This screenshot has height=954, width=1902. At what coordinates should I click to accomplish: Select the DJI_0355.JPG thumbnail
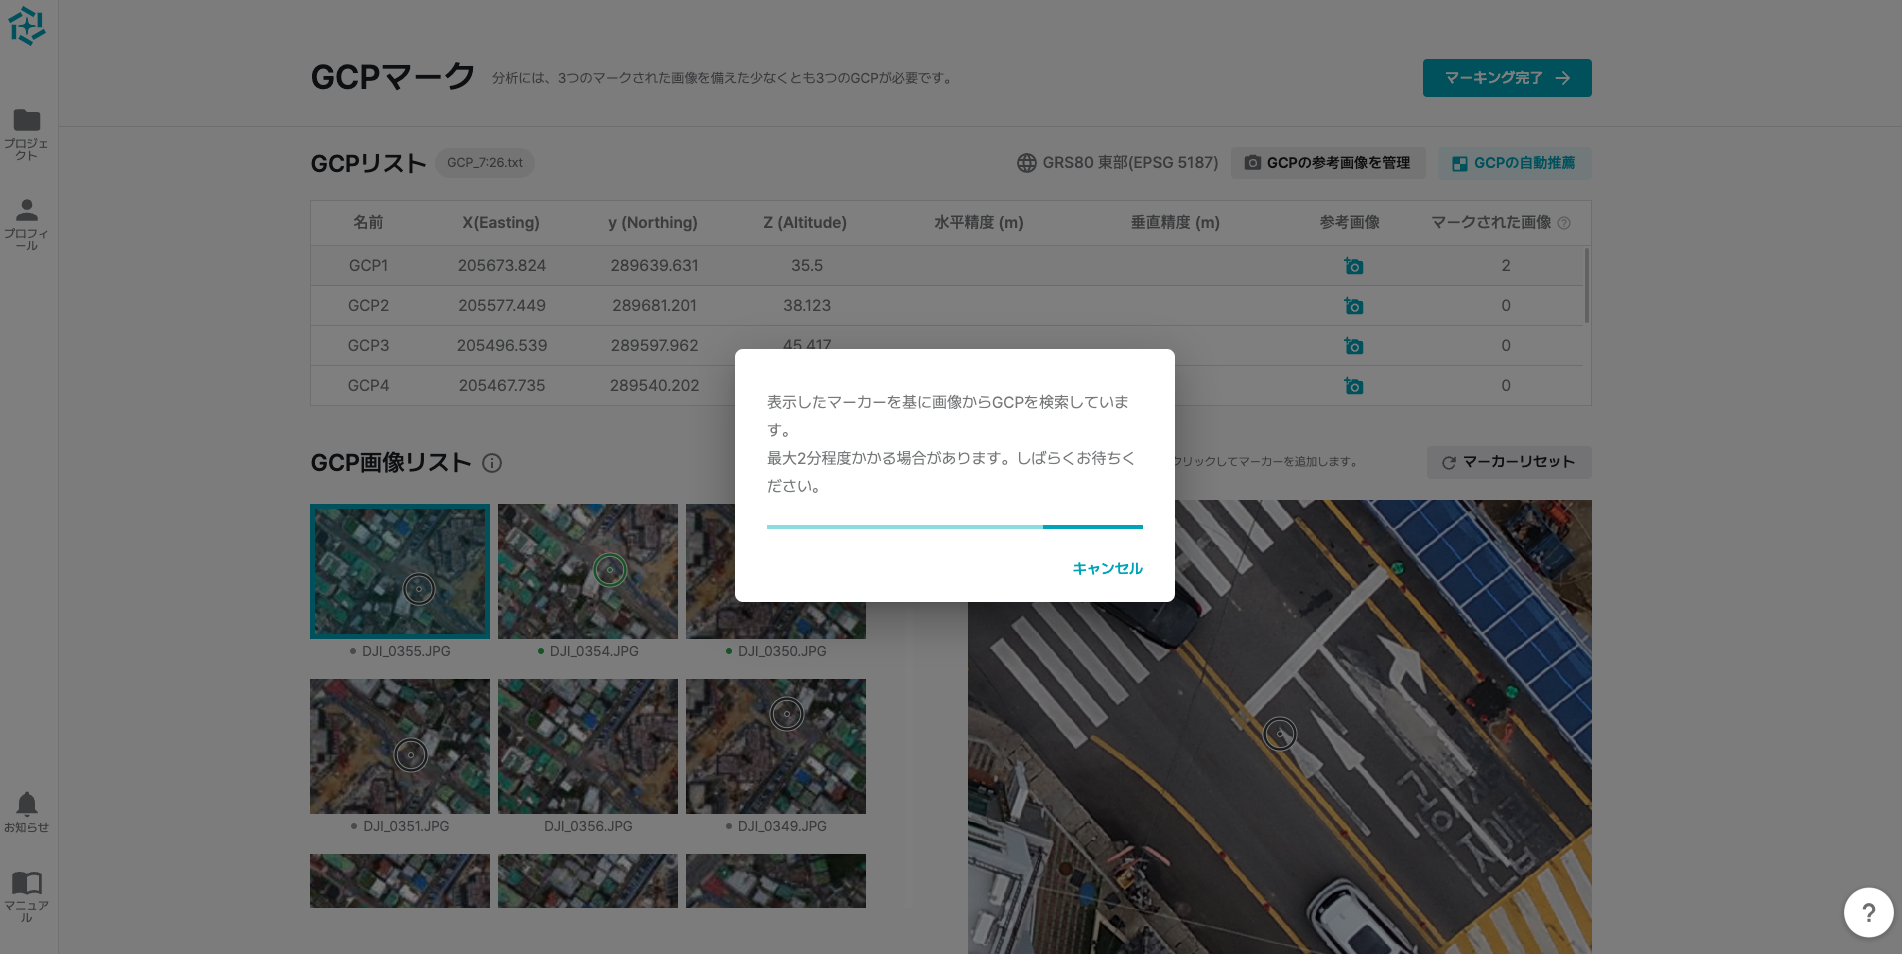point(400,571)
